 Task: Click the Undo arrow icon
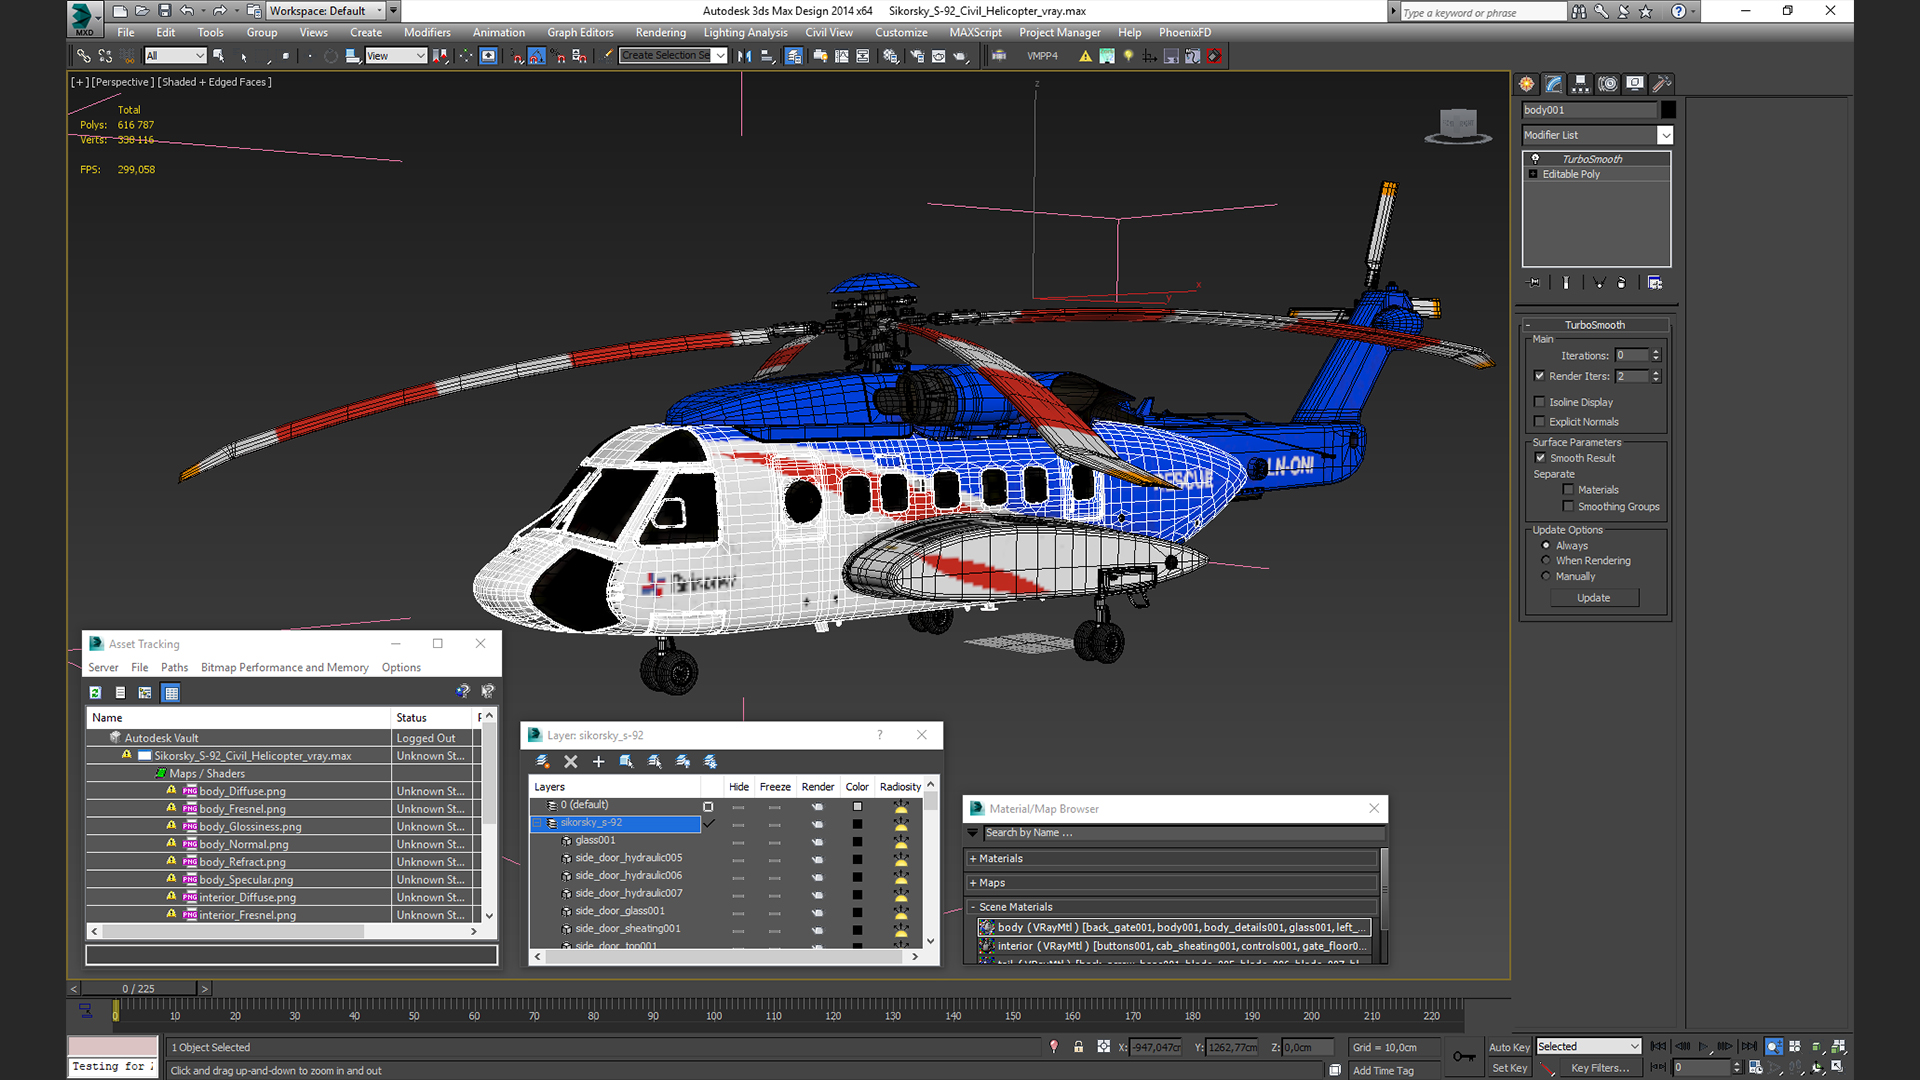187,11
